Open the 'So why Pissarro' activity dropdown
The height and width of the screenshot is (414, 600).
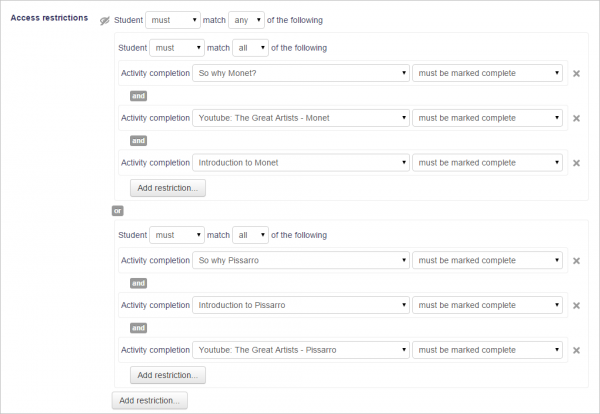pos(301,260)
